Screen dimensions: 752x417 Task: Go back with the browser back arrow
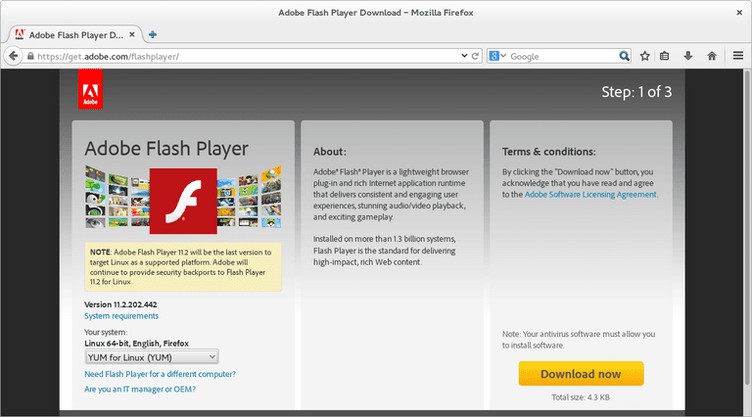pos(13,56)
